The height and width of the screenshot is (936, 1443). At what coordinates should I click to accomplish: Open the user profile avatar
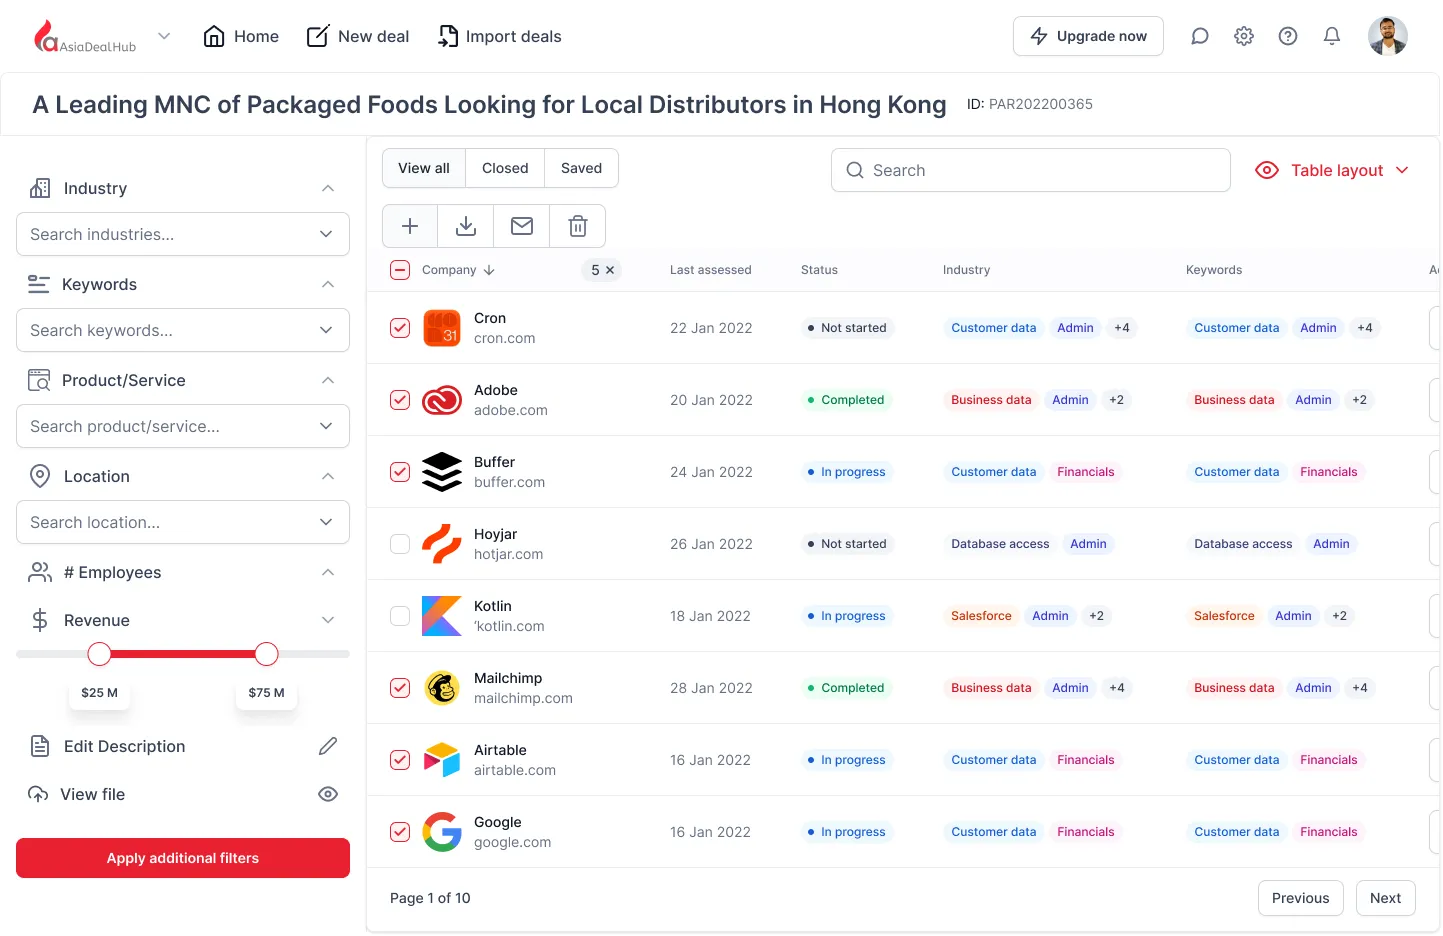click(x=1388, y=36)
